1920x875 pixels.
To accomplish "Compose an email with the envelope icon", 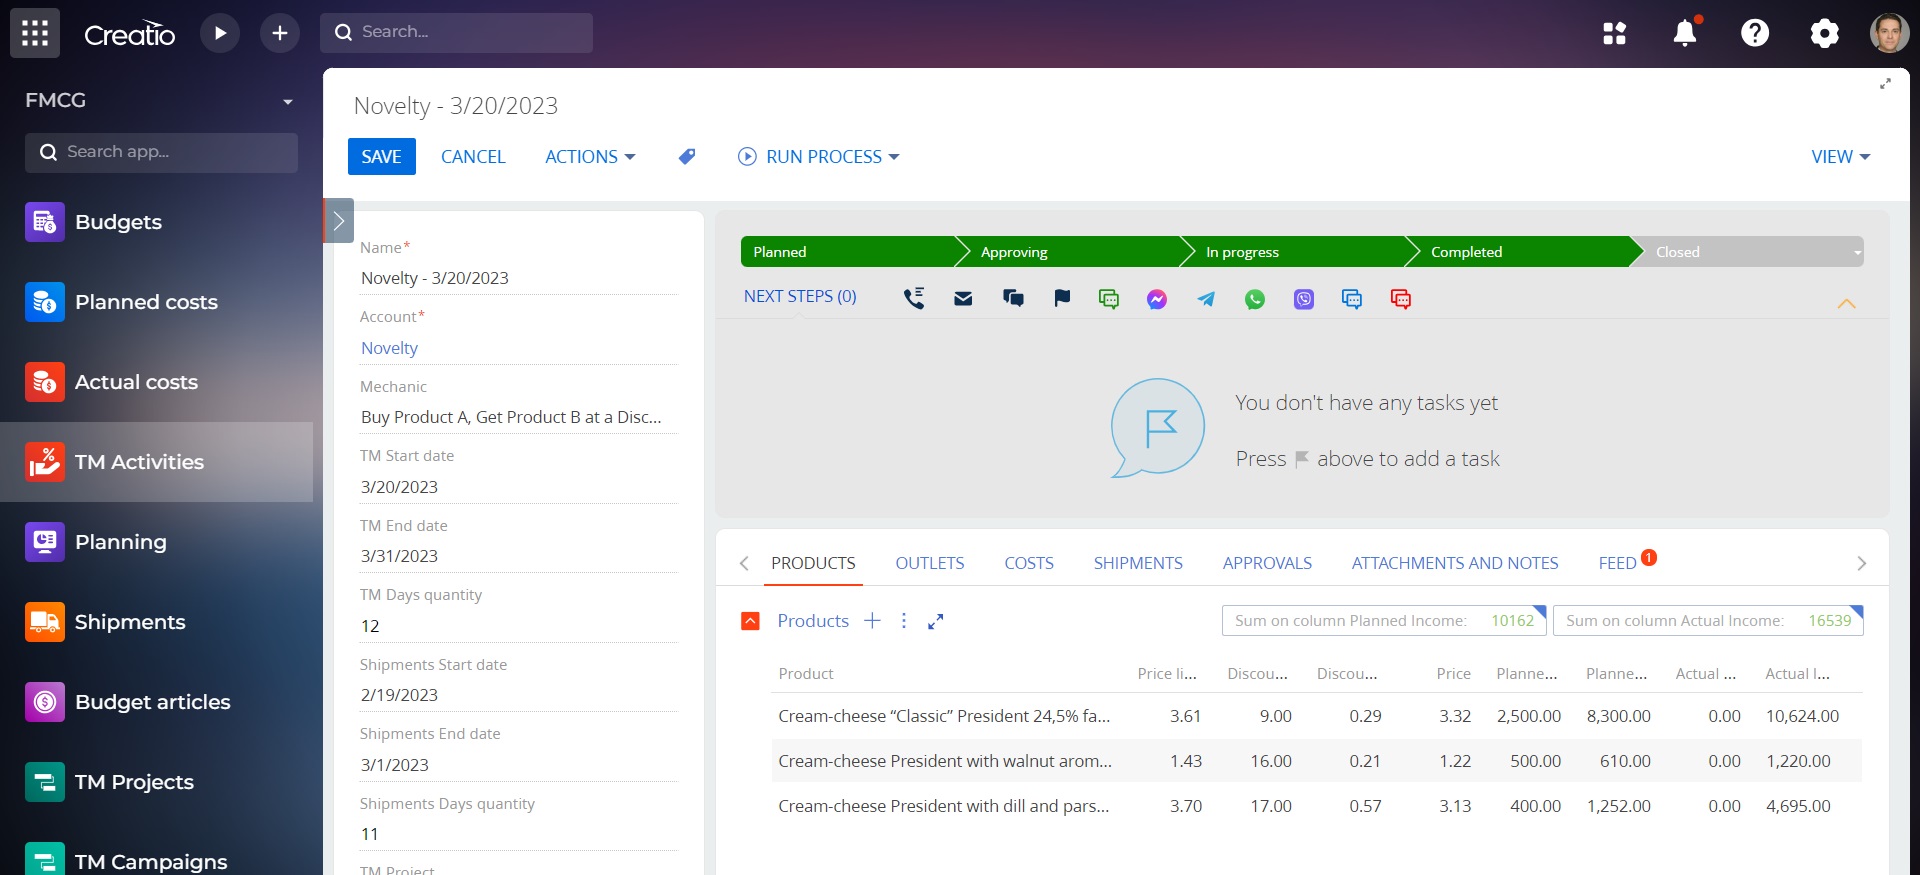I will [963, 298].
